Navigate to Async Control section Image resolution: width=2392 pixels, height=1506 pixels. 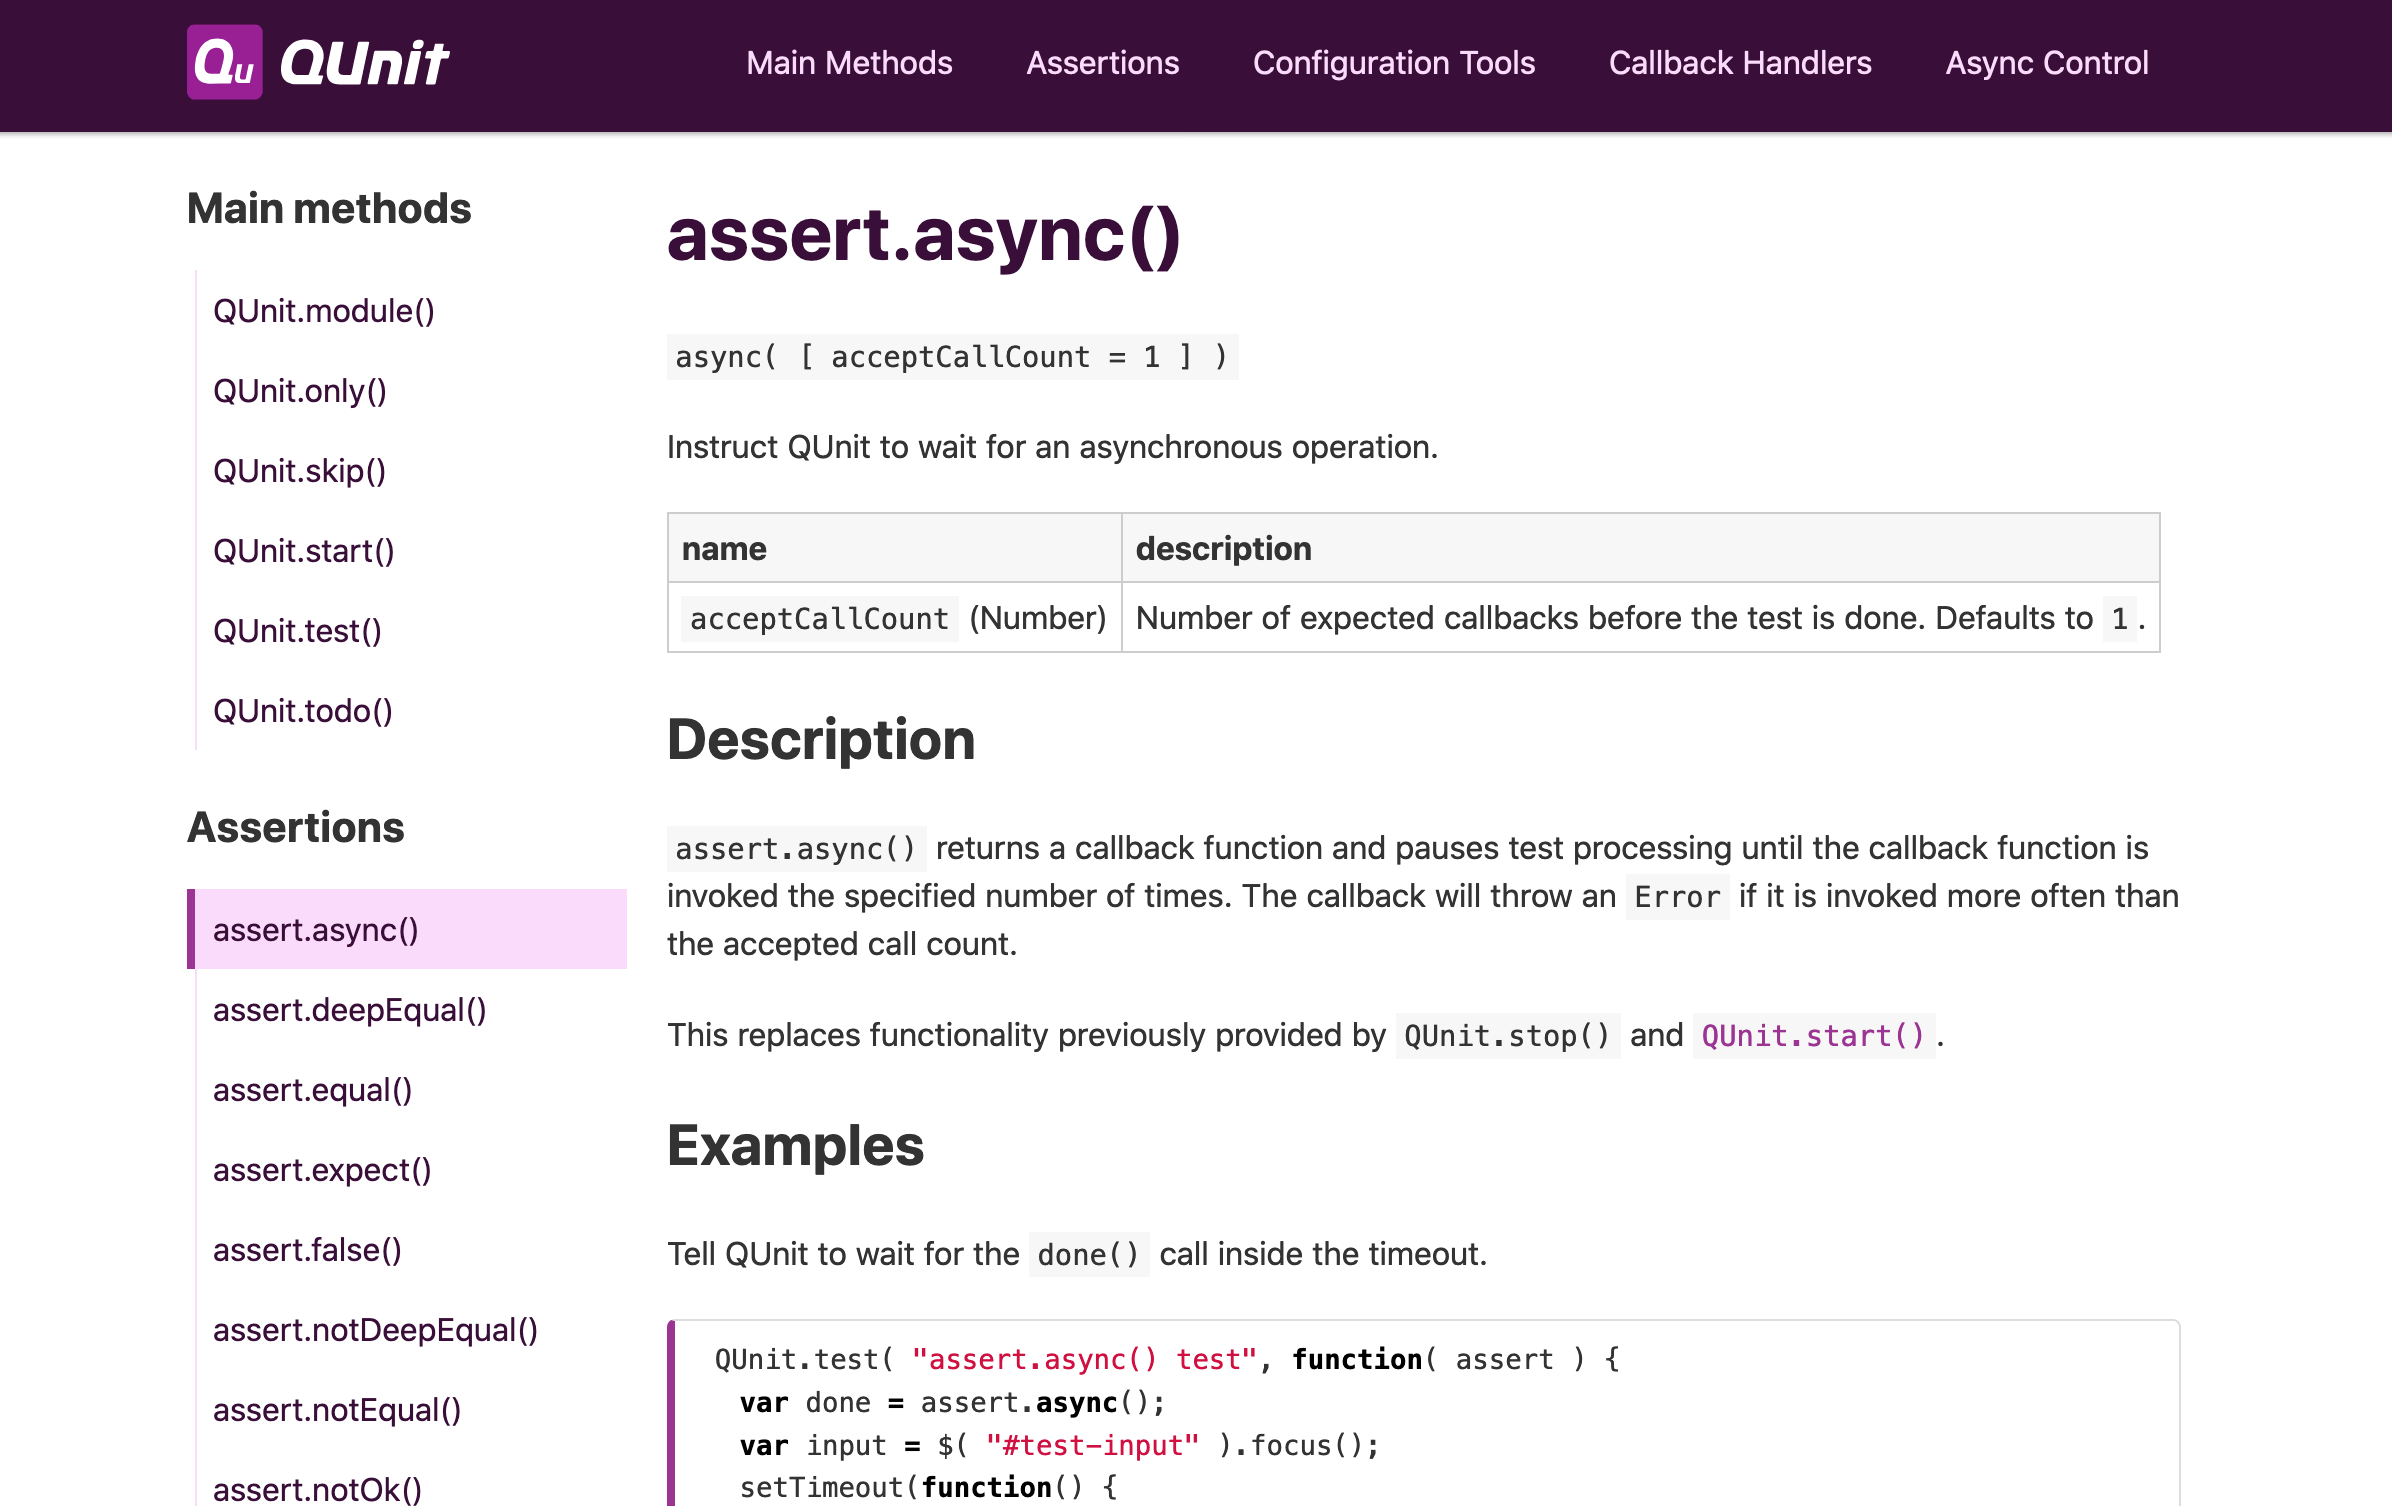pos(2047,64)
